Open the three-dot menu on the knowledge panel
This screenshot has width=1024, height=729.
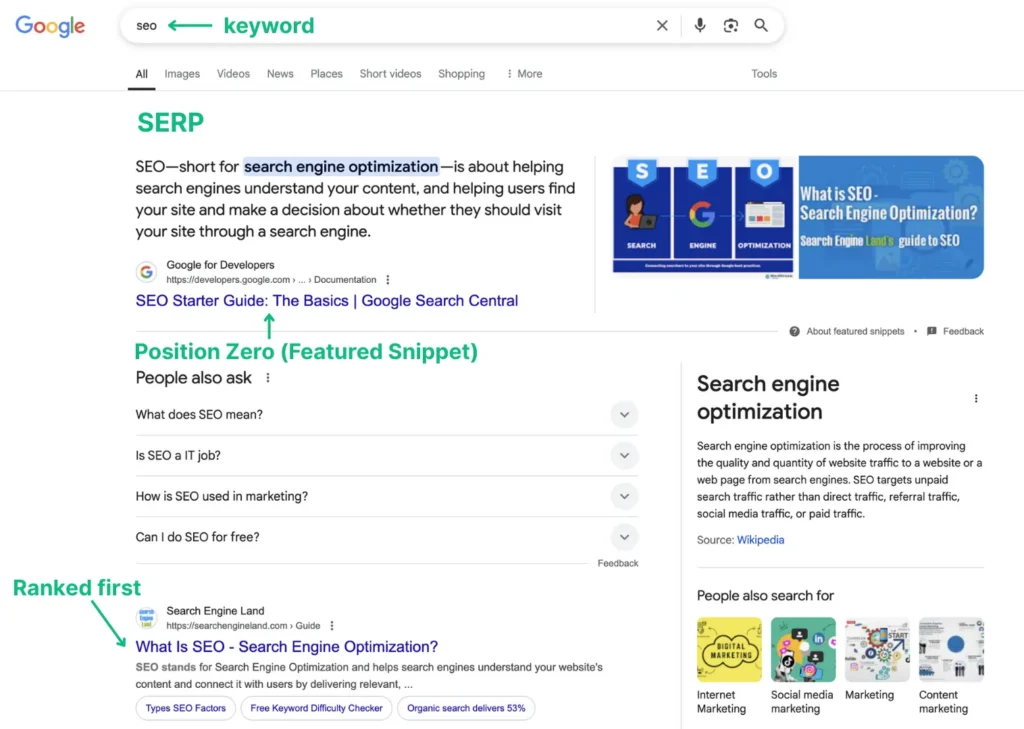(x=976, y=398)
